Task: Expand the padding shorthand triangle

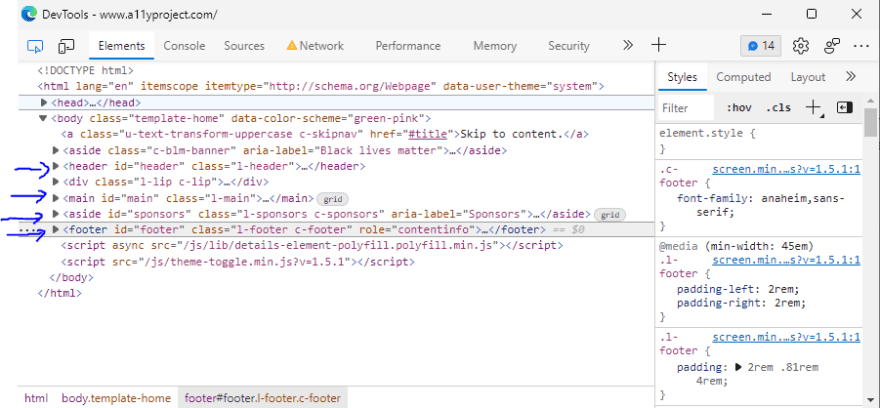Action: 741,368
